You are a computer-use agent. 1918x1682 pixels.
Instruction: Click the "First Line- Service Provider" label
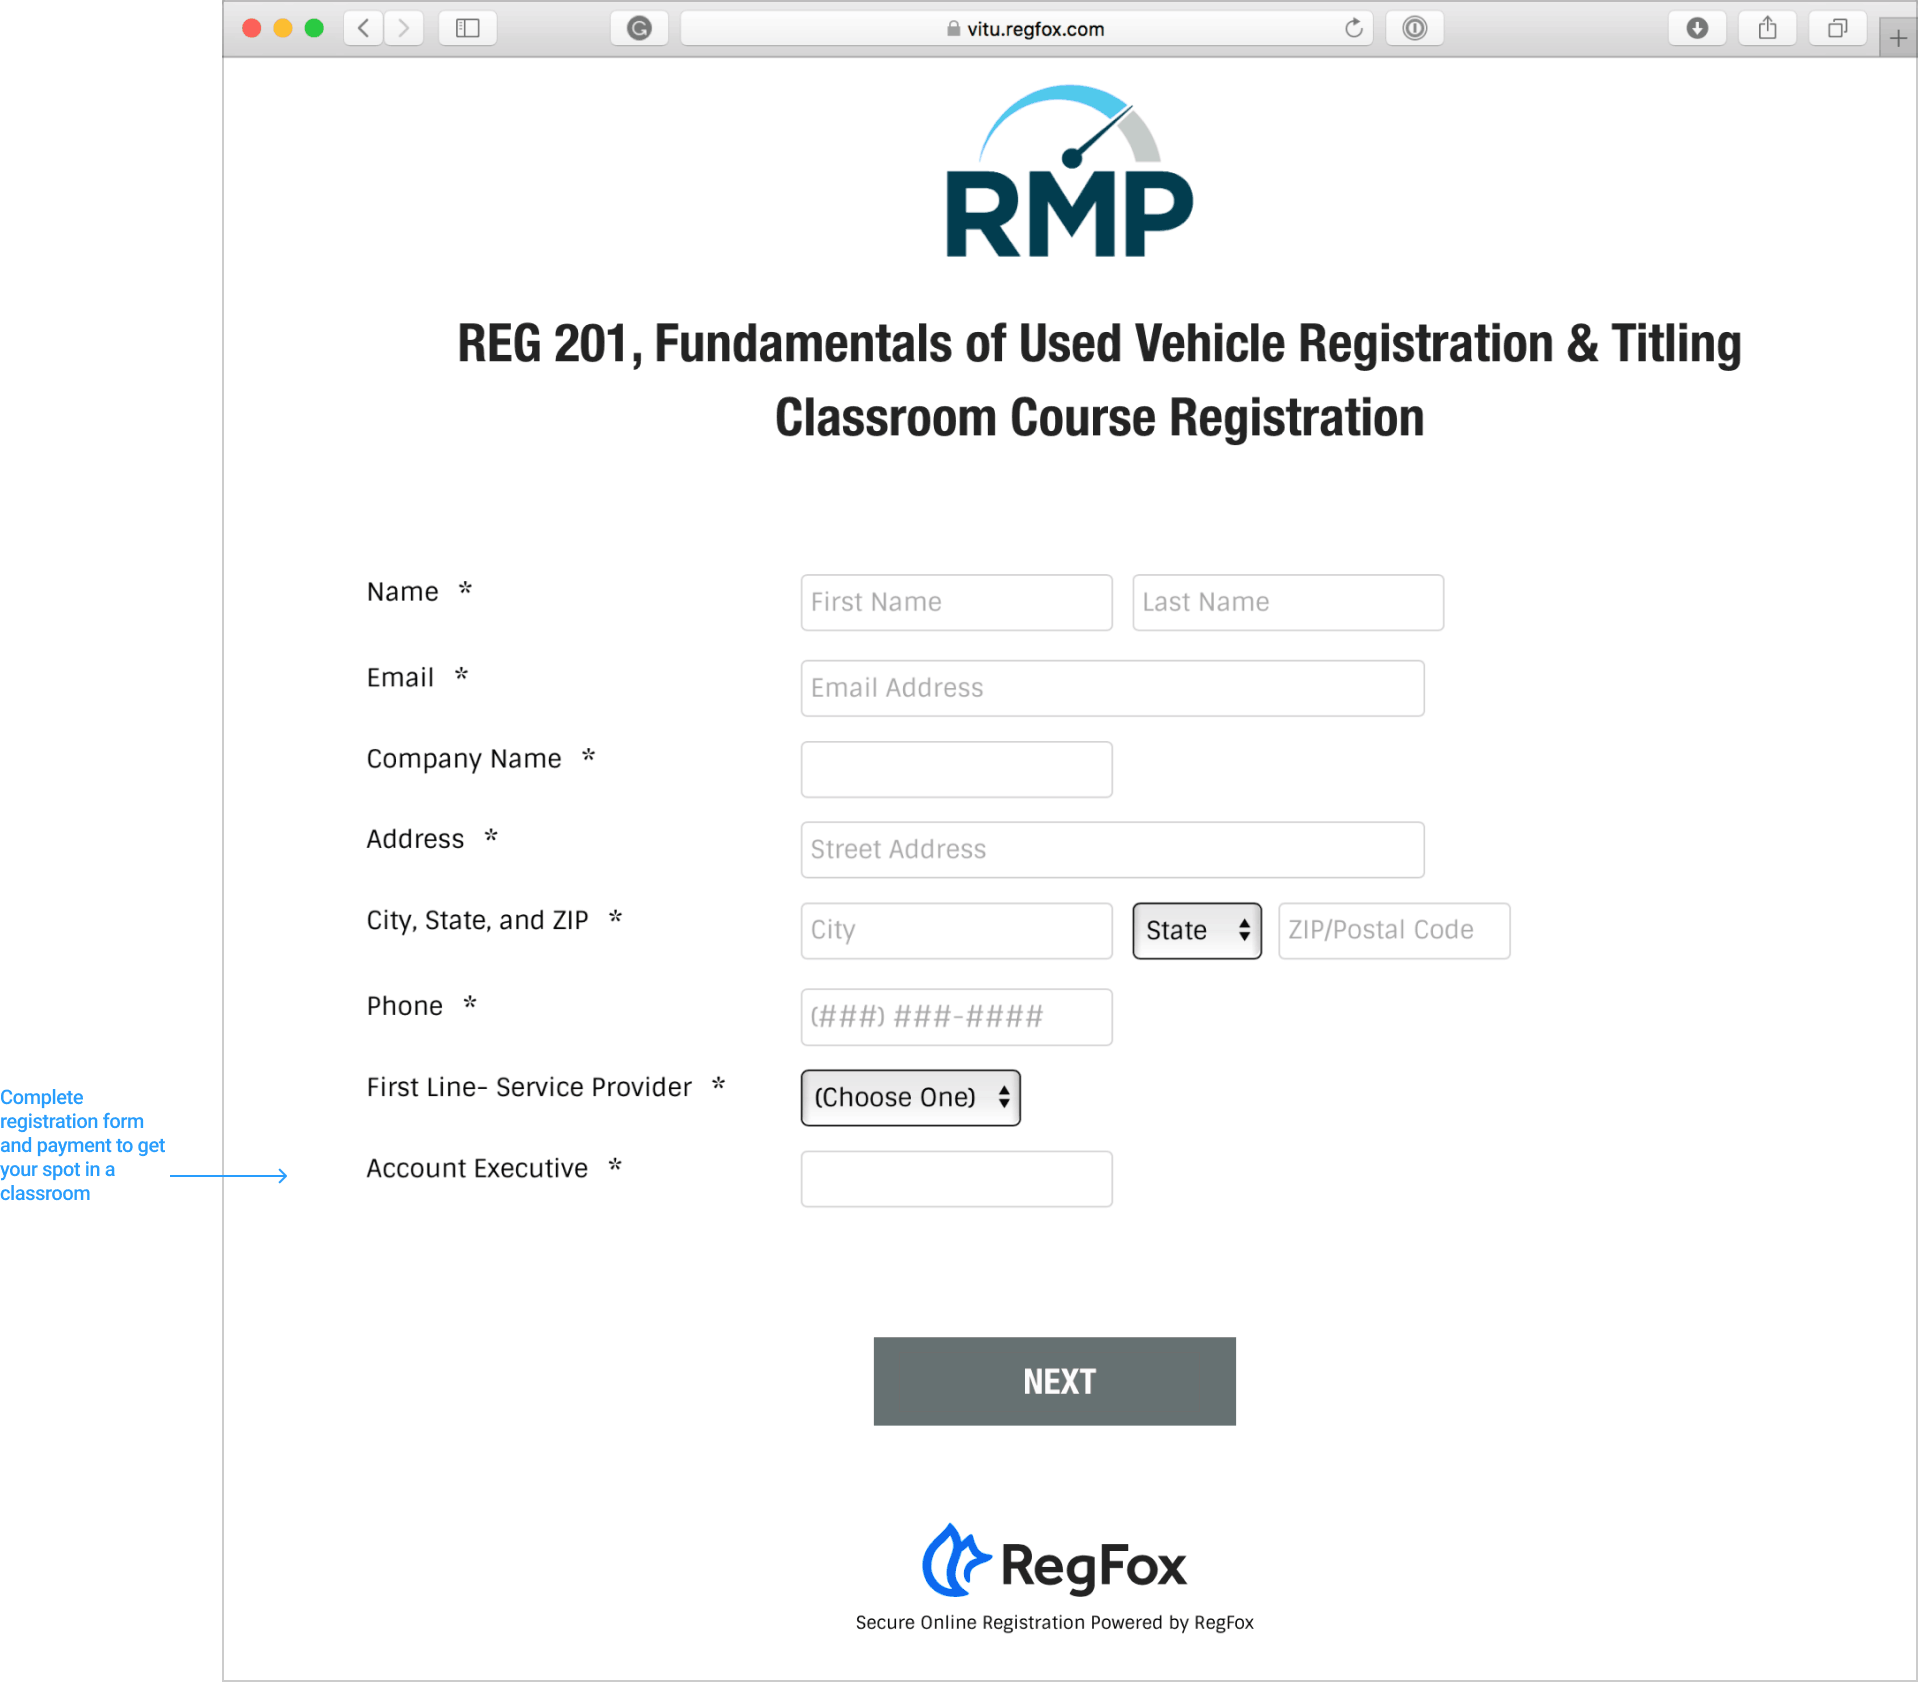pyautogui.click(x=529, y=1087)
